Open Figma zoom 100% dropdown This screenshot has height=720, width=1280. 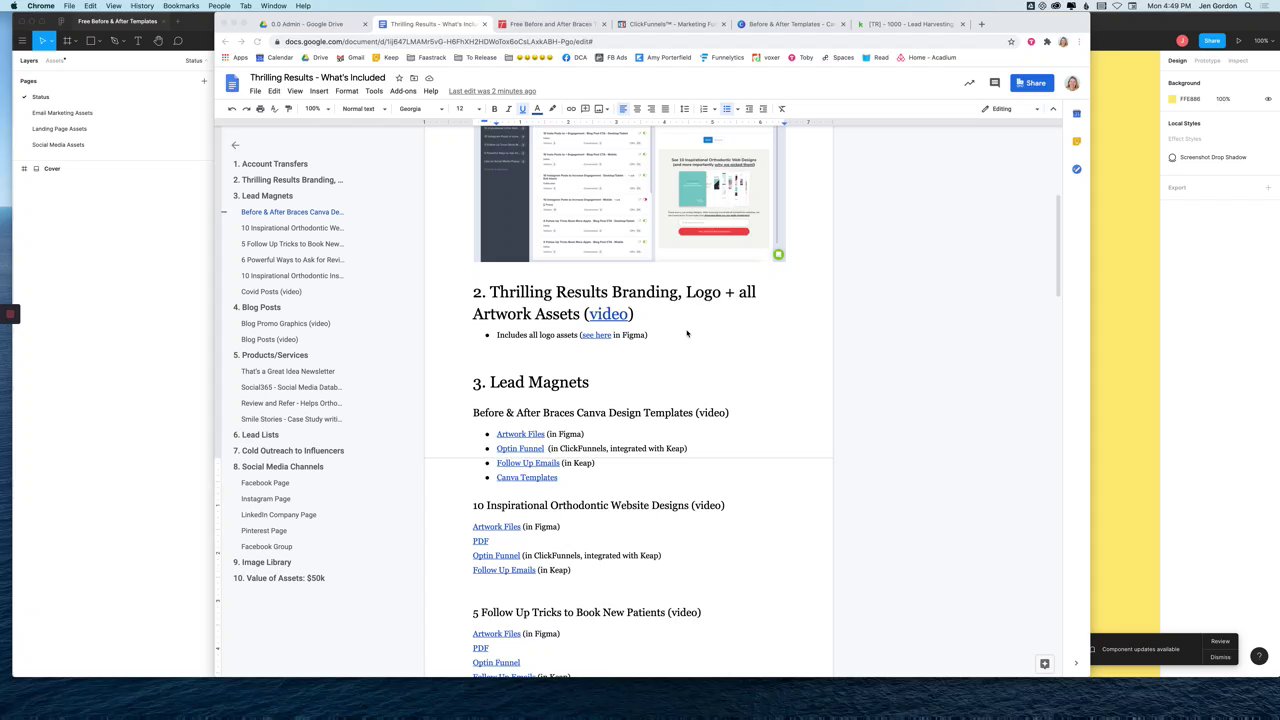point(1262,41)
